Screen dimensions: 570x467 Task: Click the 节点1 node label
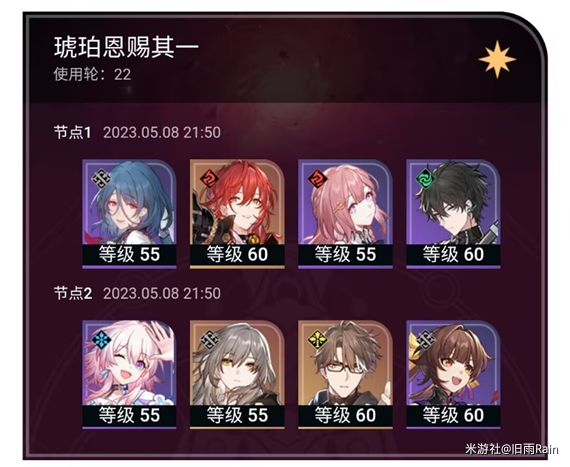point(72,132)
